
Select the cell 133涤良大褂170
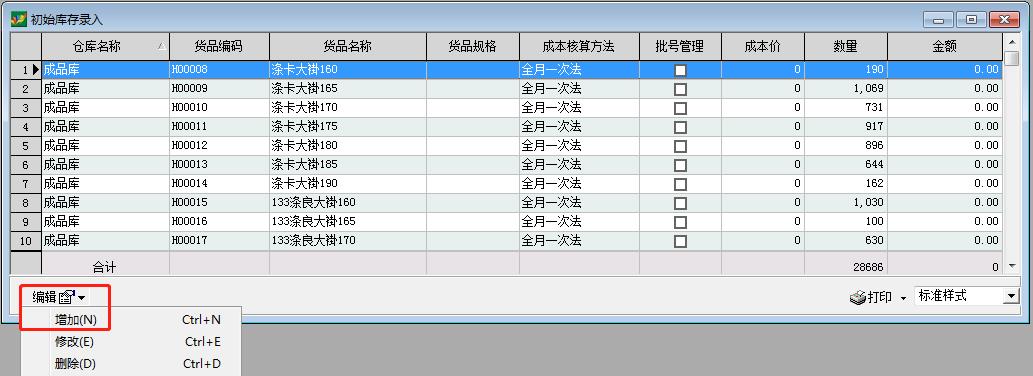click(348, 241)
